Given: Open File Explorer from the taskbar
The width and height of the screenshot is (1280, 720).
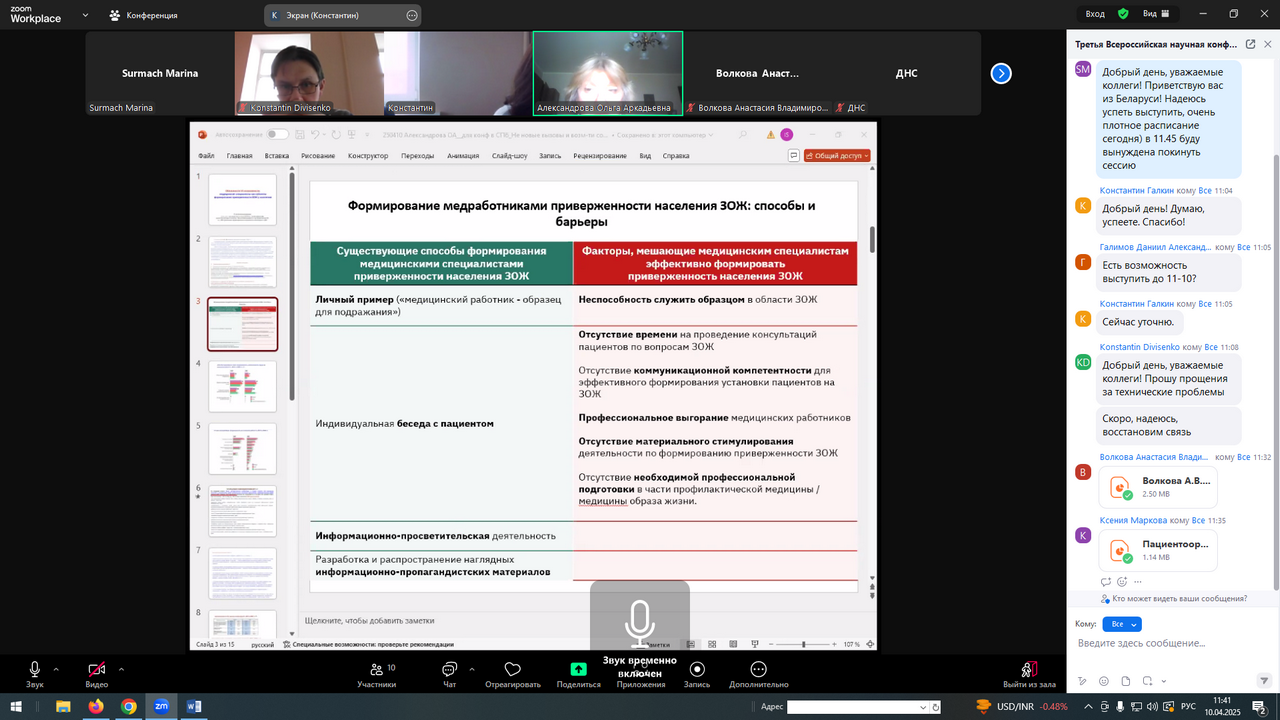Looking at the screenshot, I should click(63, 706).
